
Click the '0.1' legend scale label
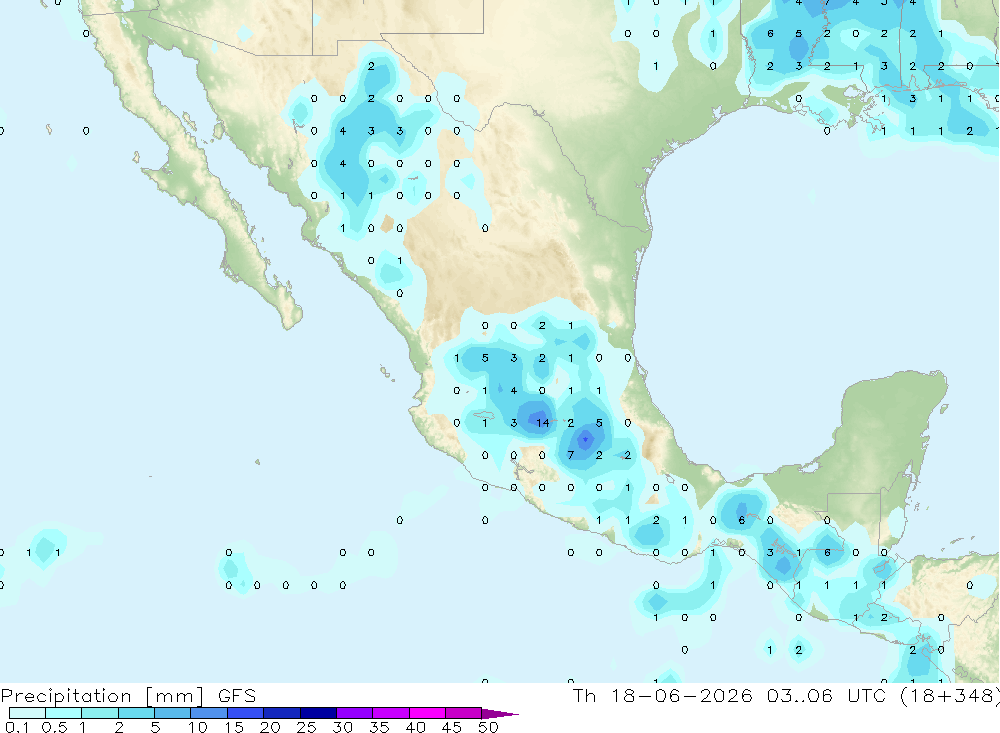pyautogui.click(x=17, y=727)
